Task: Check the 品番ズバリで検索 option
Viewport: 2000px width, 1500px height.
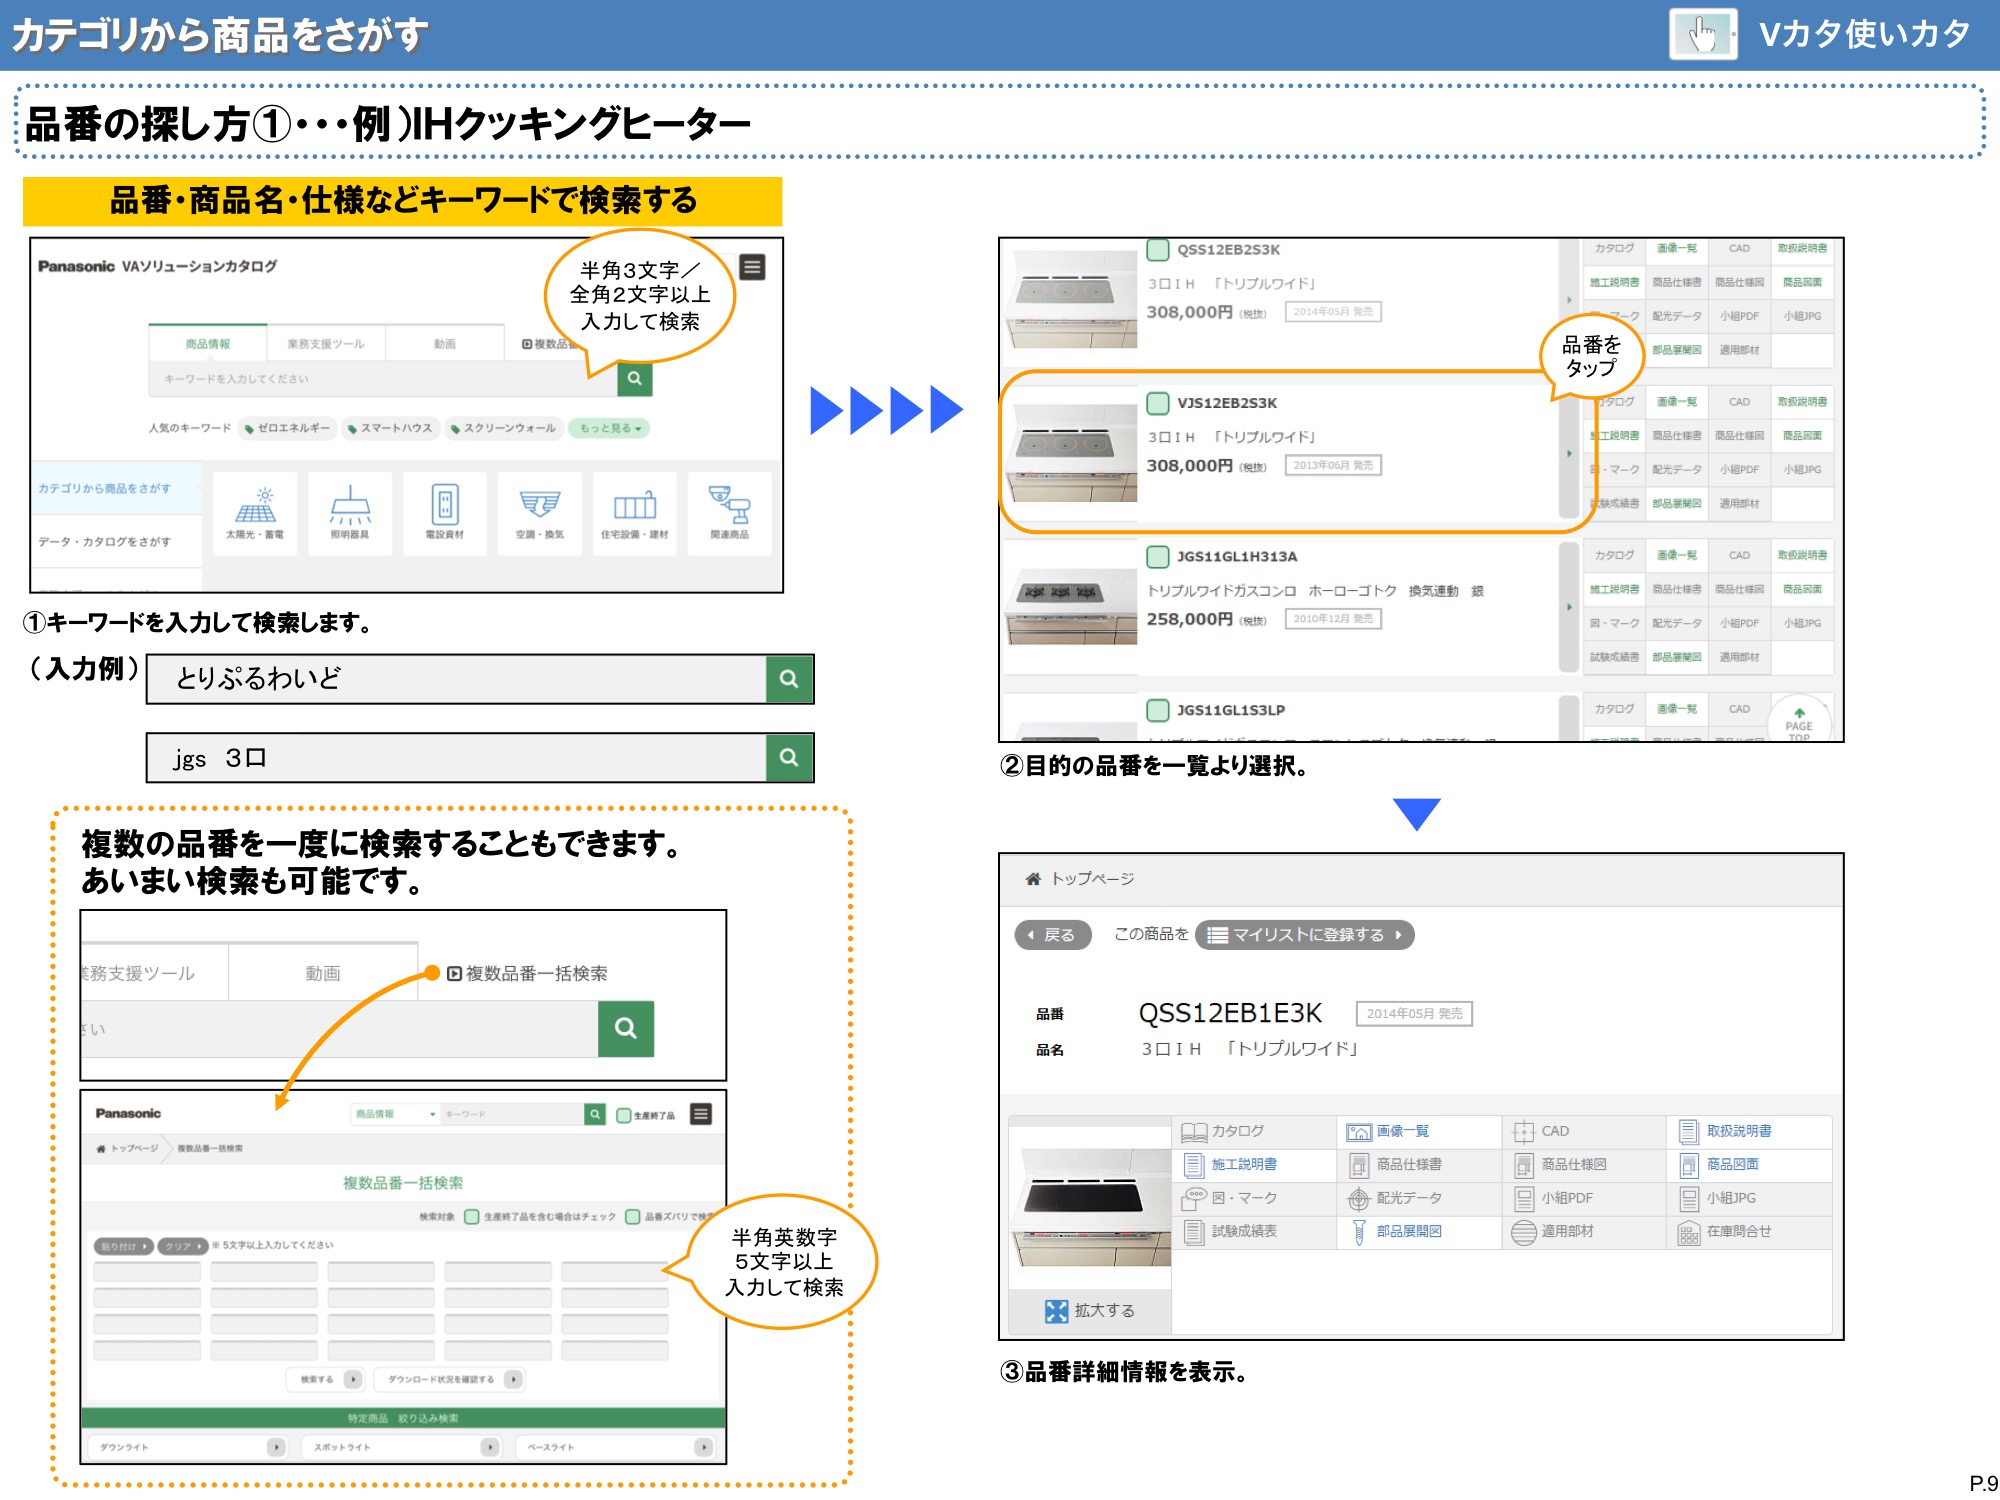Action: [633, 1218]
